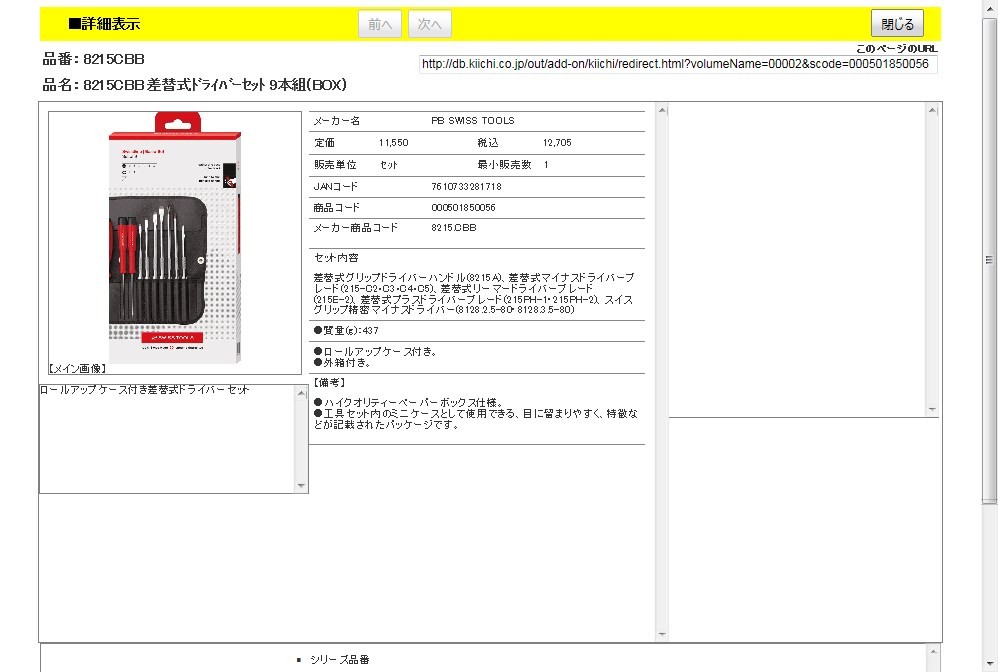Image resolution: width=998 pixels, height=672 pixels.
Task: Click the description box scroll-up arrow
Action: 302,393
